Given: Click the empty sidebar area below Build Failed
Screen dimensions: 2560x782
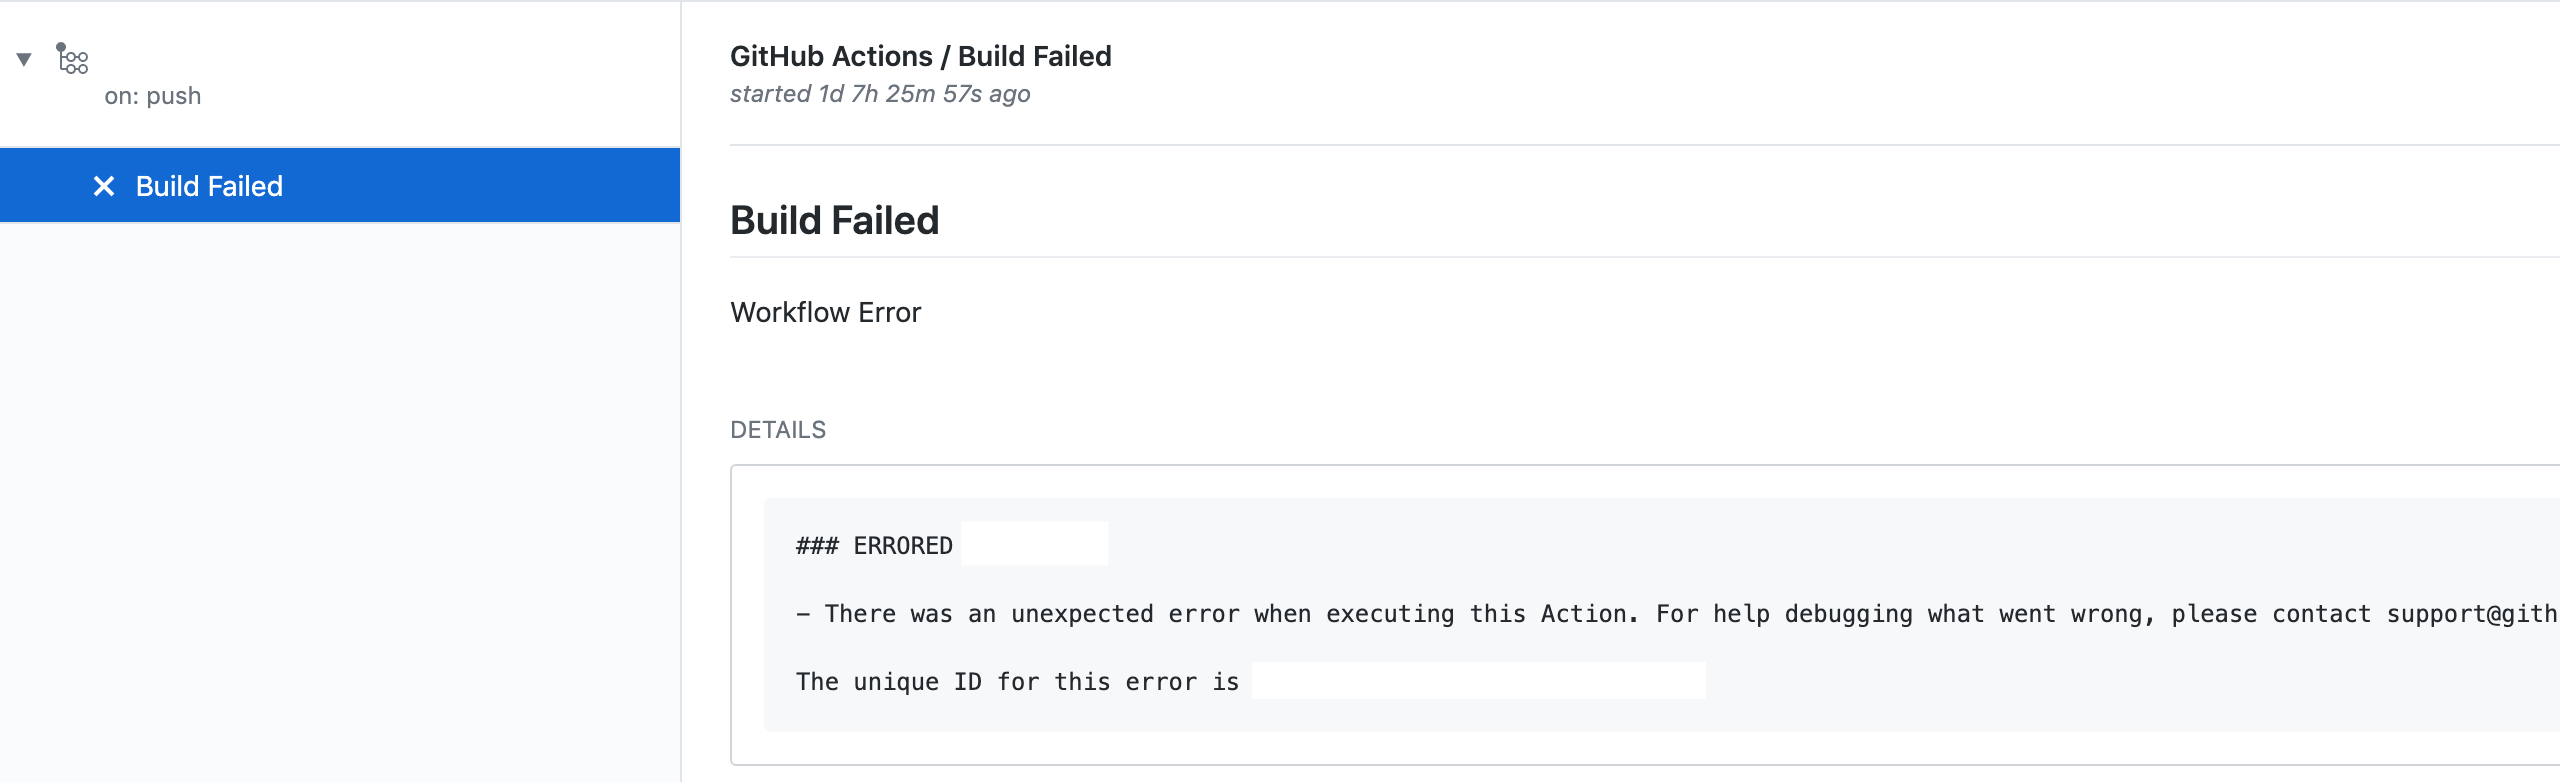Looking at the screenshot, I should tap(340, 500).
